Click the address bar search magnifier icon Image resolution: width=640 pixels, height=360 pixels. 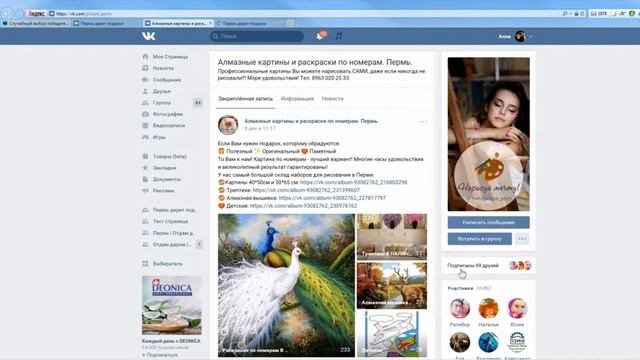tap(565, 13)
